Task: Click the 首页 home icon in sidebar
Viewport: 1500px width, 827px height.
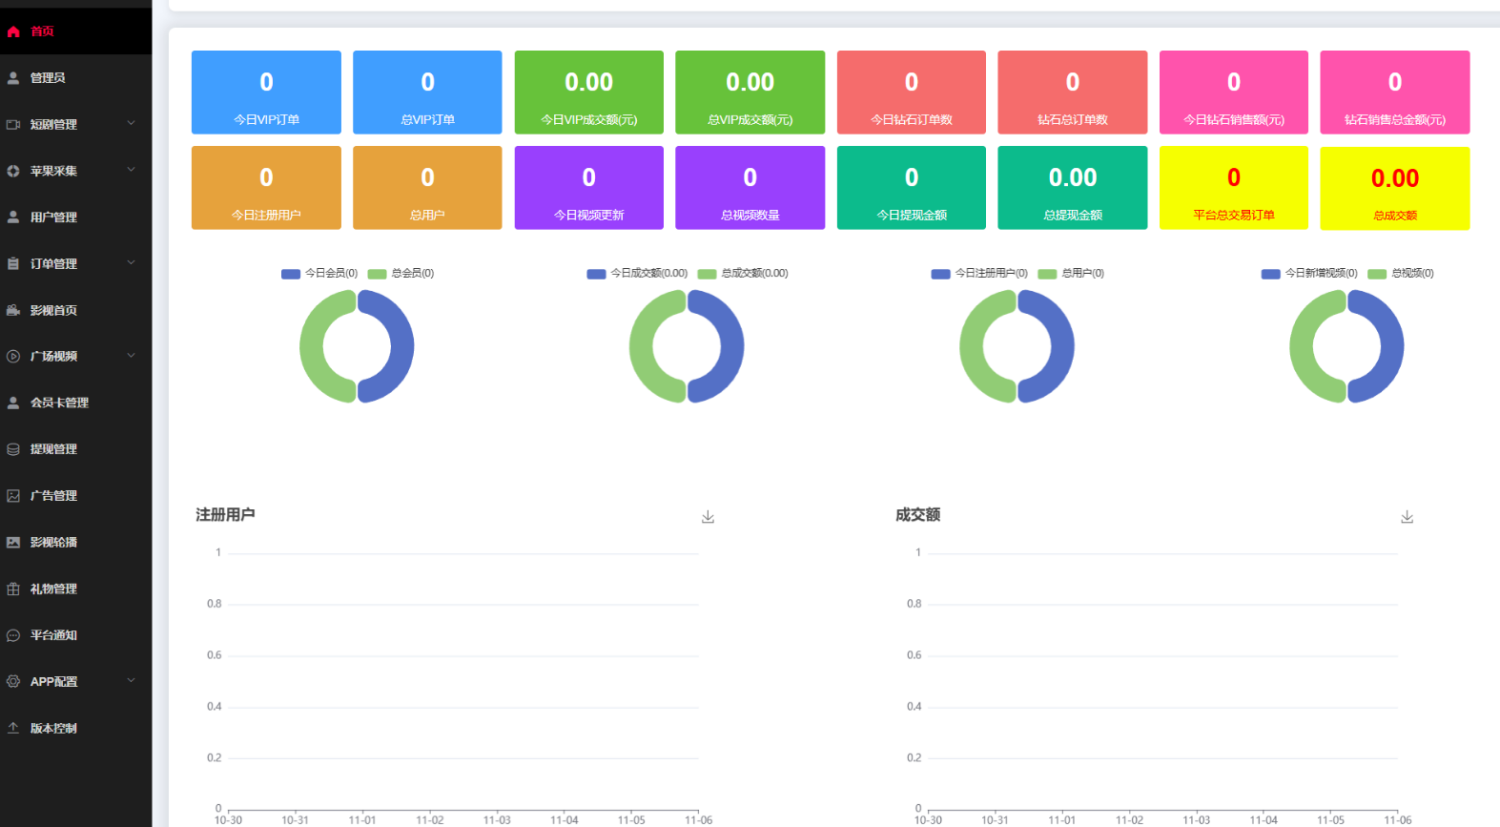Action: pos(13,32)
